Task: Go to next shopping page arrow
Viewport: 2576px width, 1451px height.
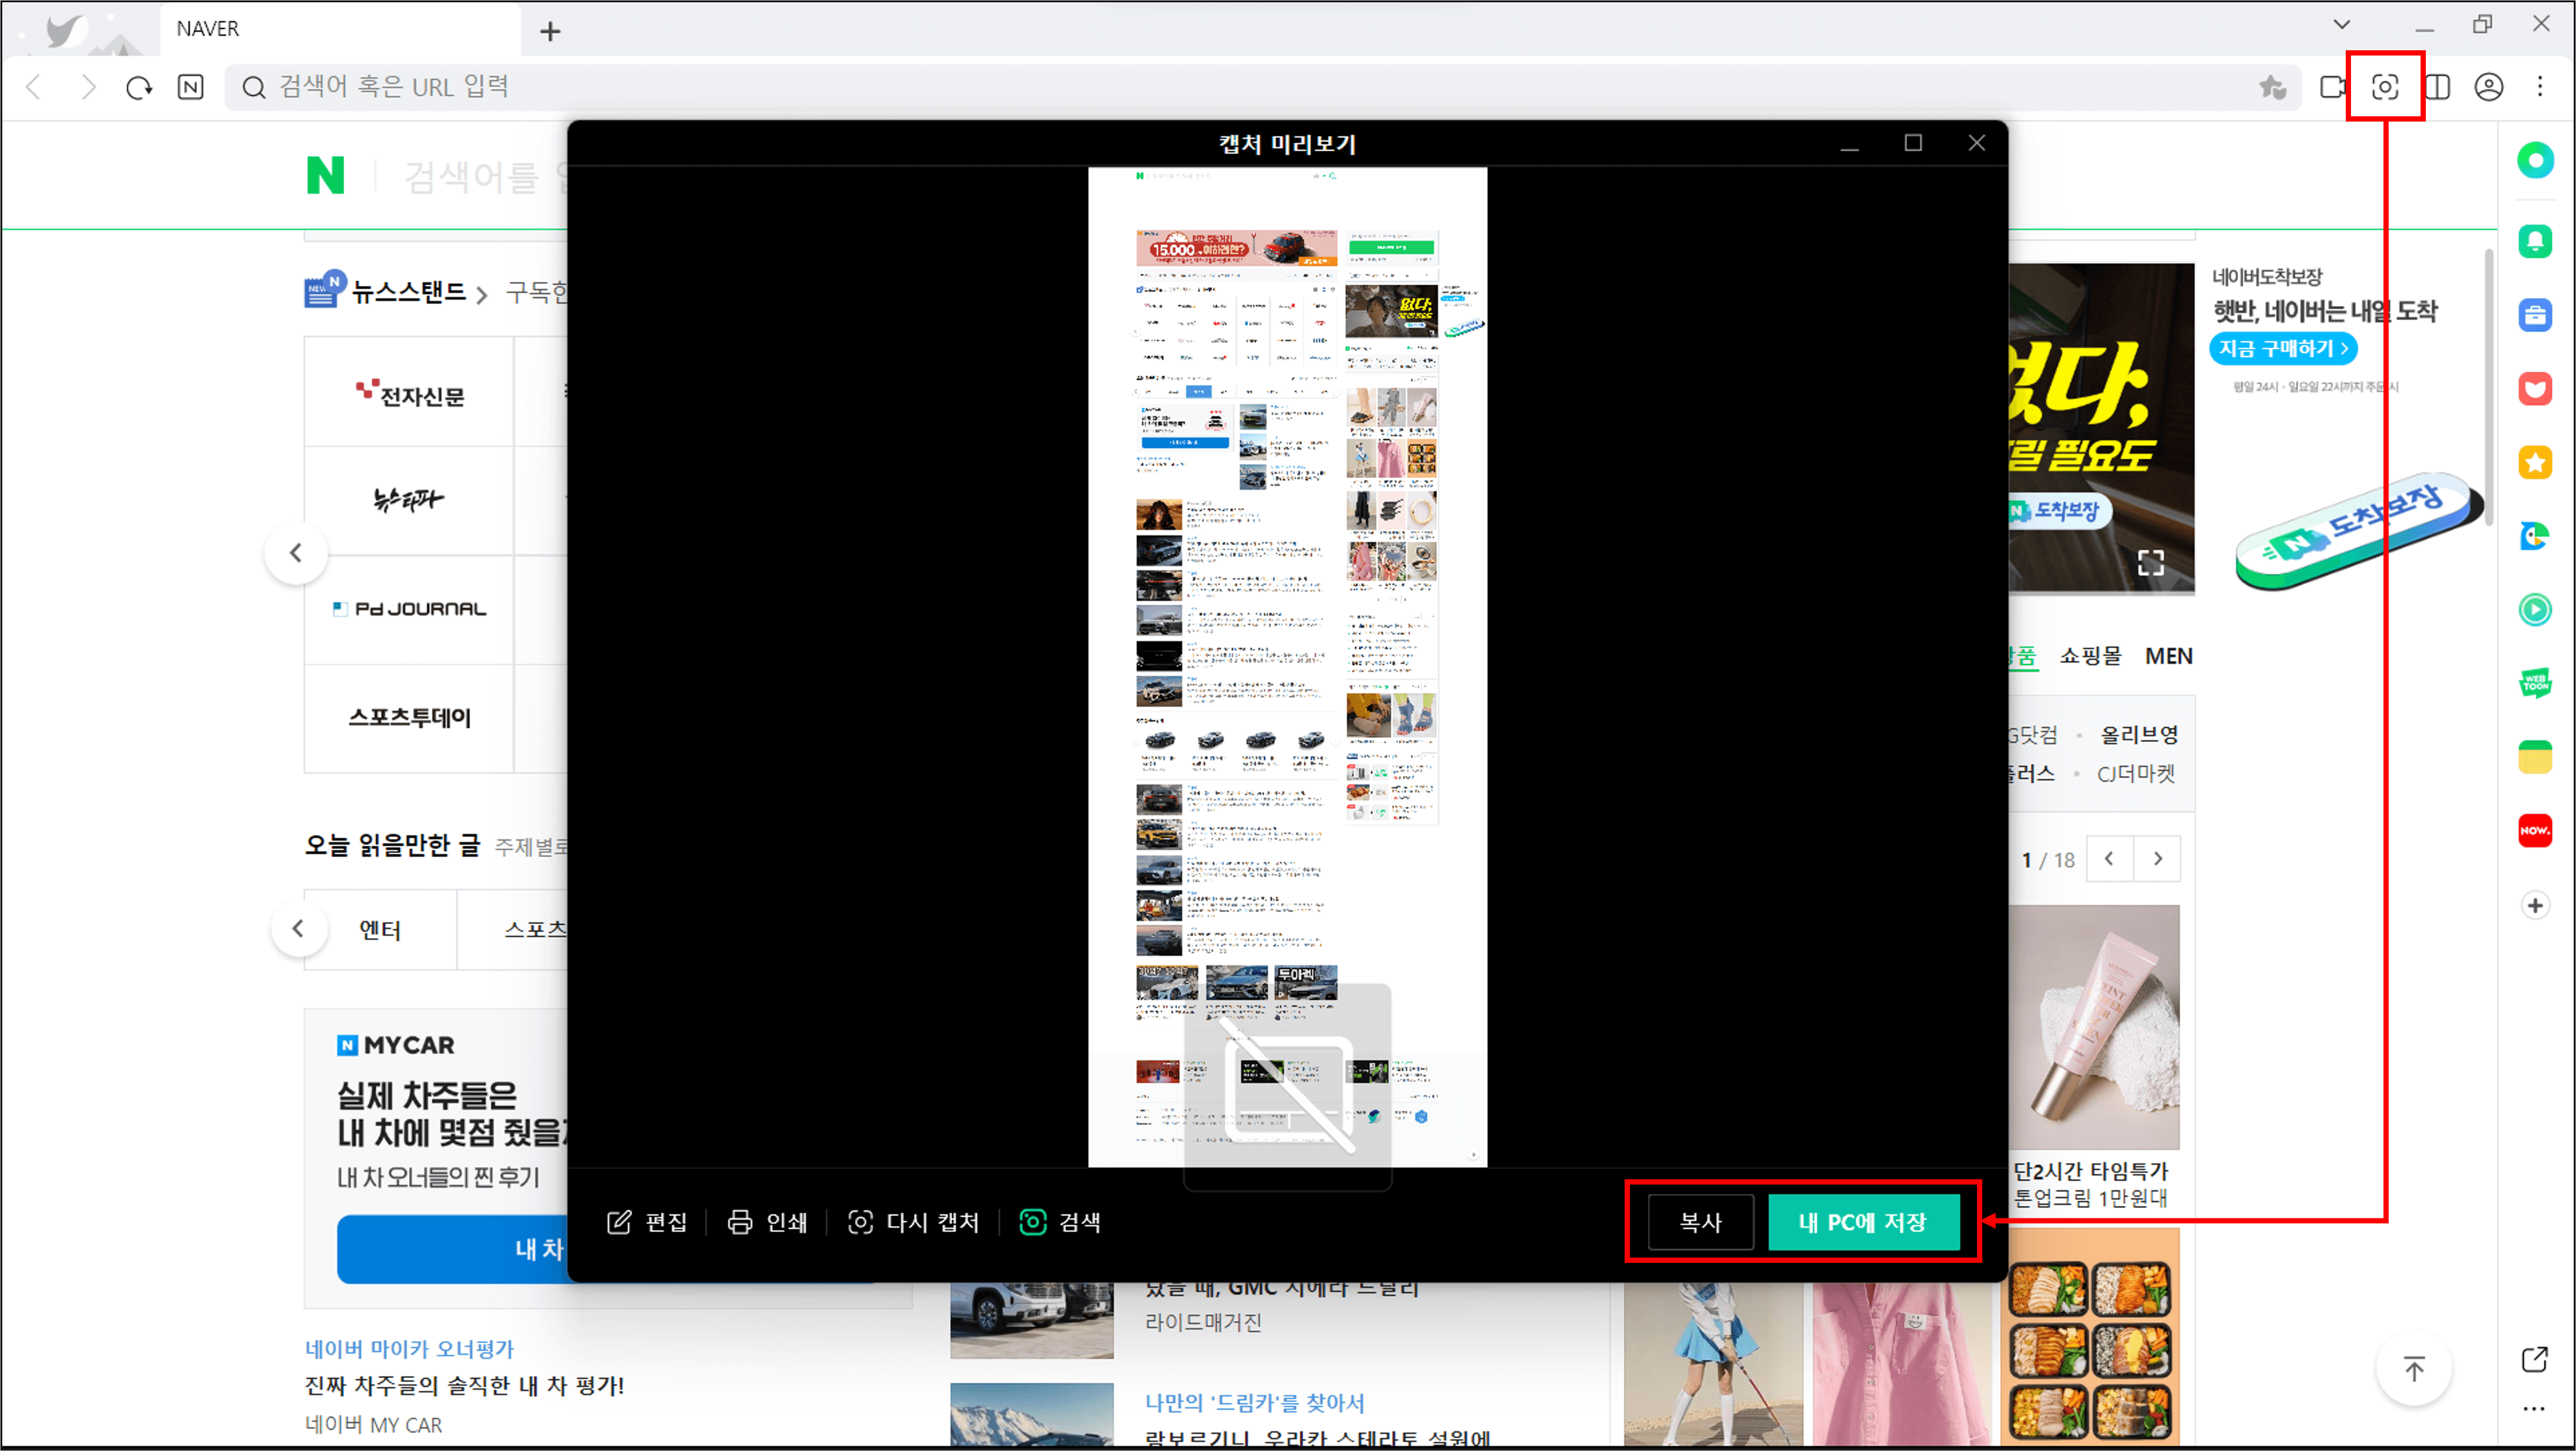Action: [x=2158, y=859]
